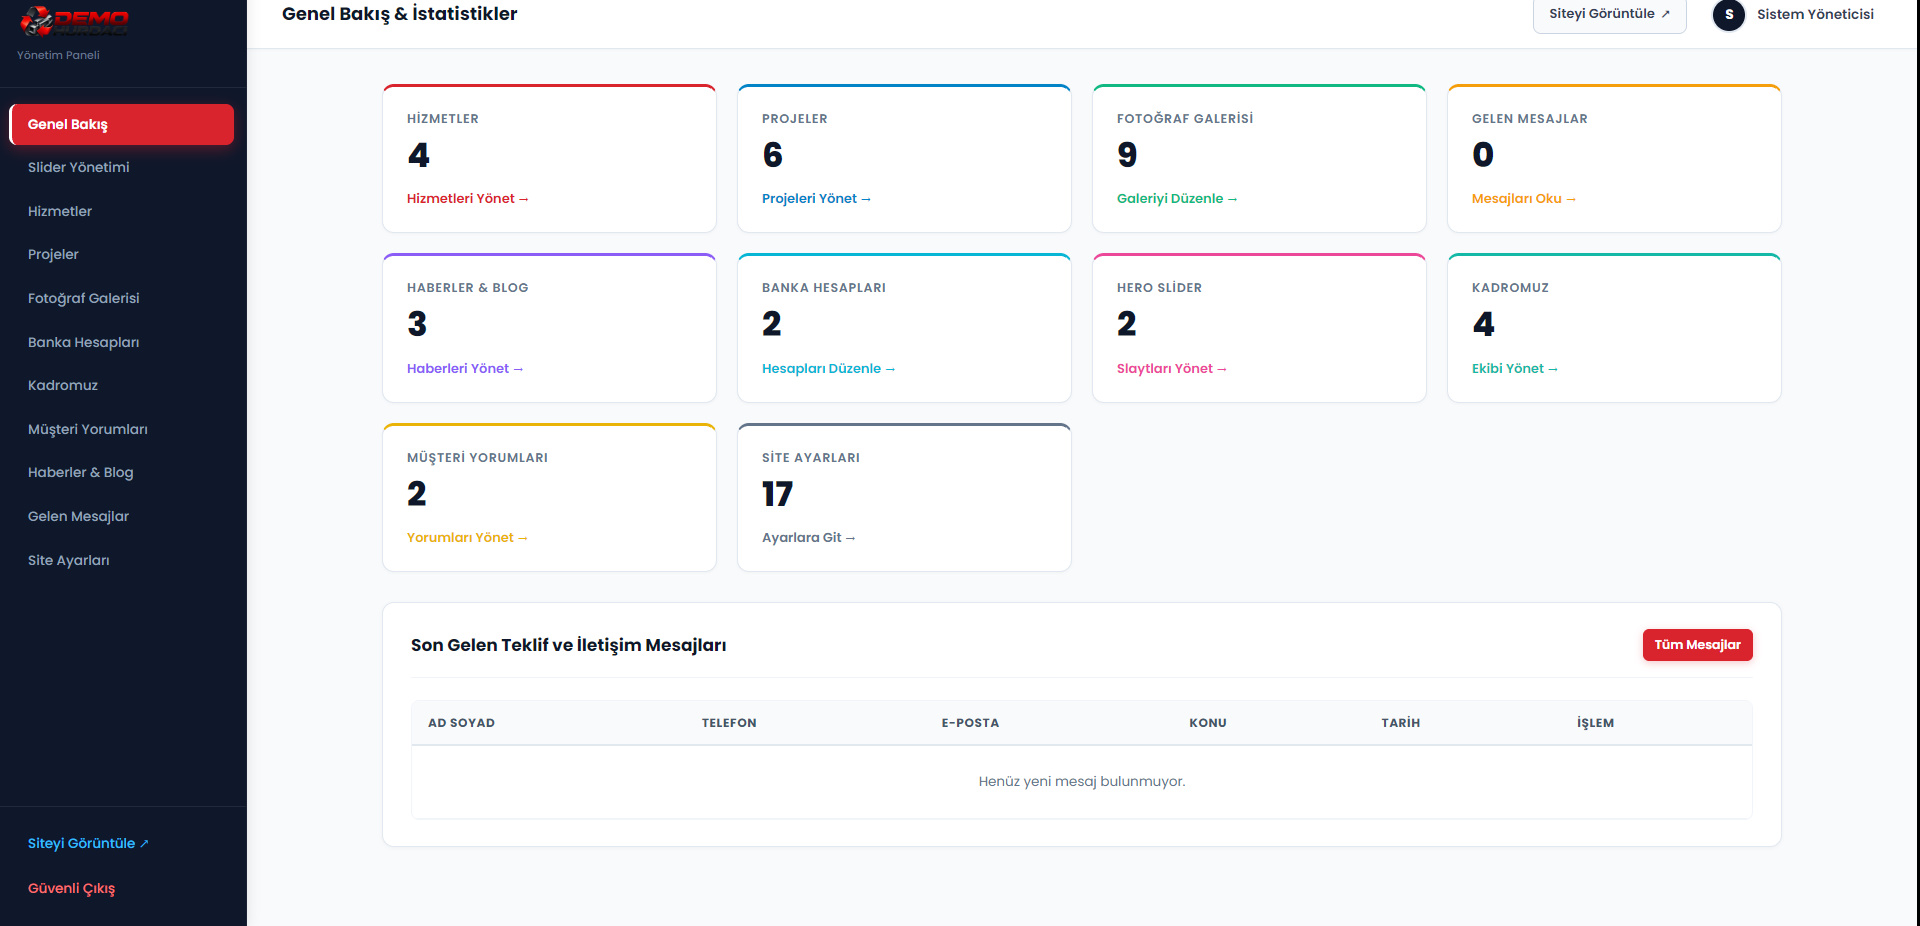Click the AD SOYAD column header
1920x926 pixels.
461,723
